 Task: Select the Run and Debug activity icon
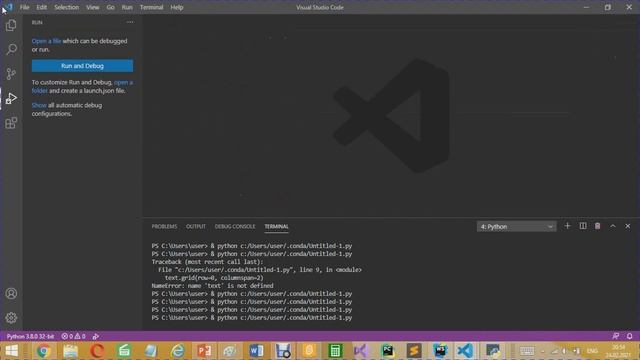tap(11, 98)
